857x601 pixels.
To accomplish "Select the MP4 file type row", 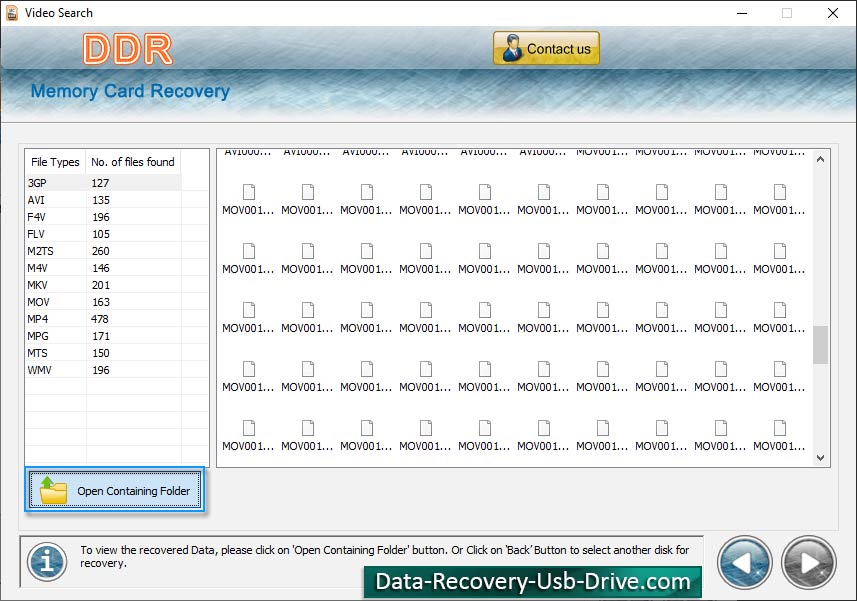I will tap(103, 319).
